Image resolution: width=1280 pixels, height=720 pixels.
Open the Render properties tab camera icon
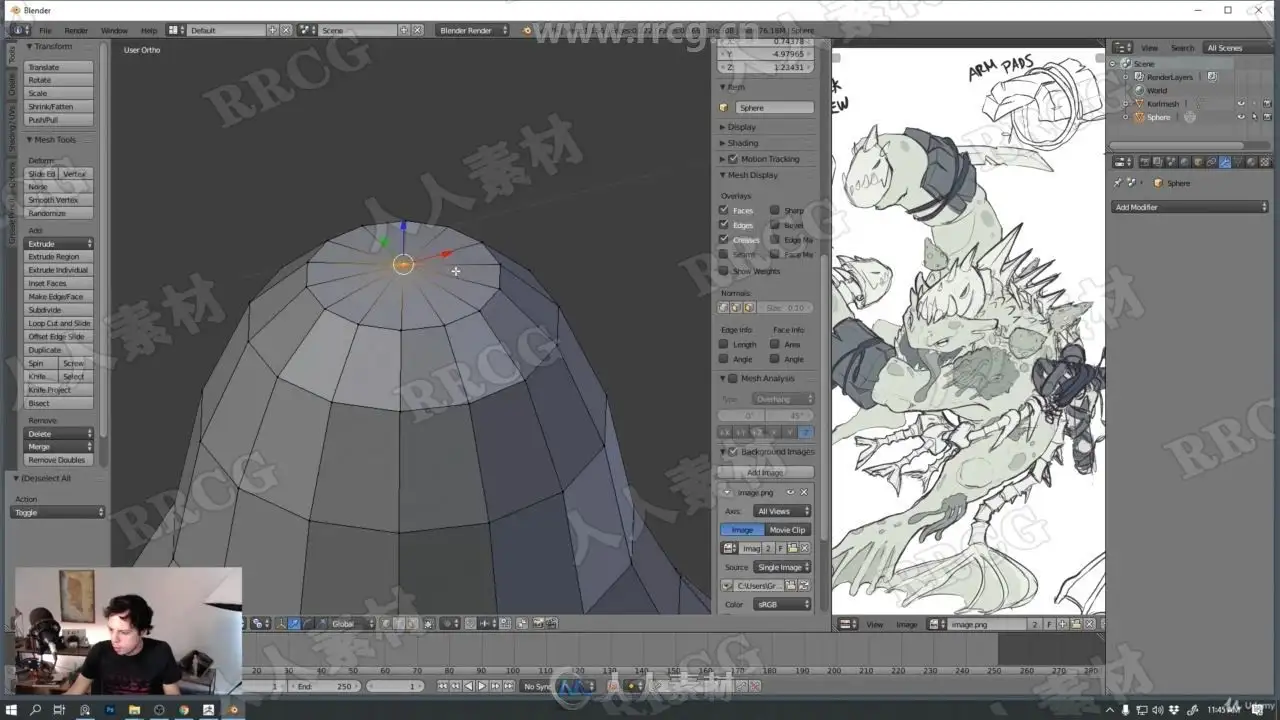(1145, 162)
